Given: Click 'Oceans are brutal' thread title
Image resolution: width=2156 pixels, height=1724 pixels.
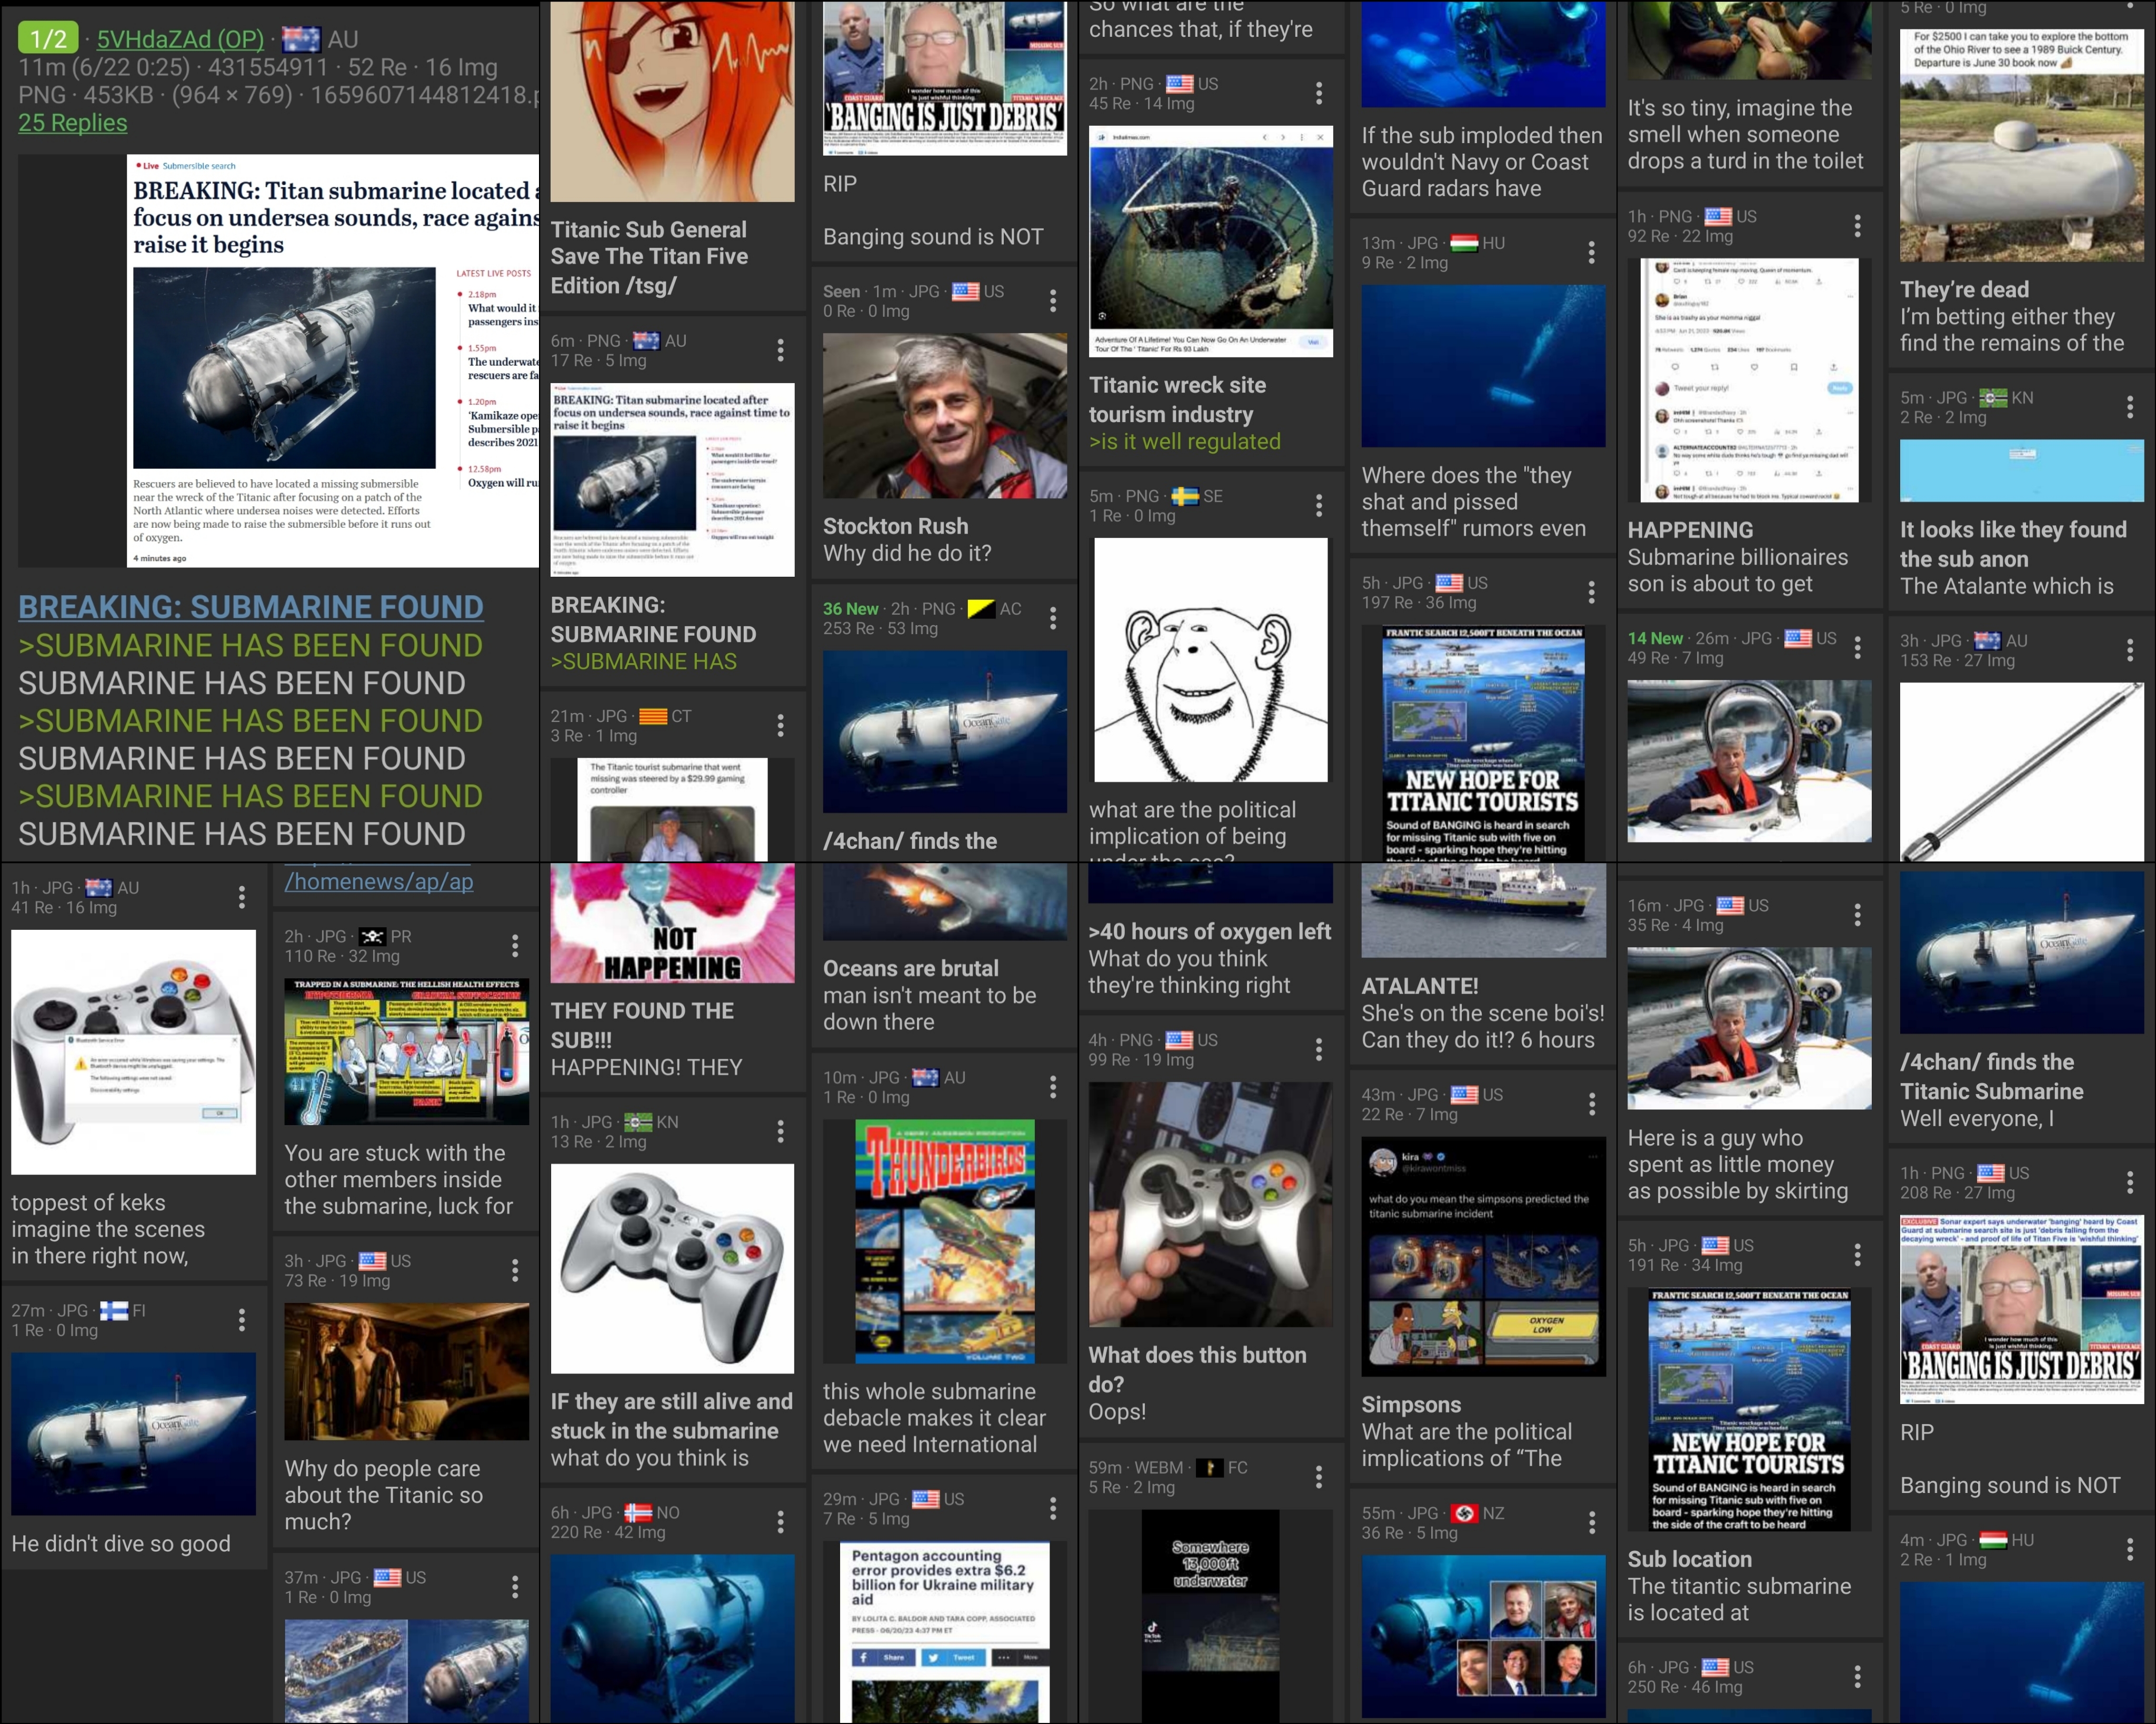Looking at the screenshot, I should tap(910, 968).
